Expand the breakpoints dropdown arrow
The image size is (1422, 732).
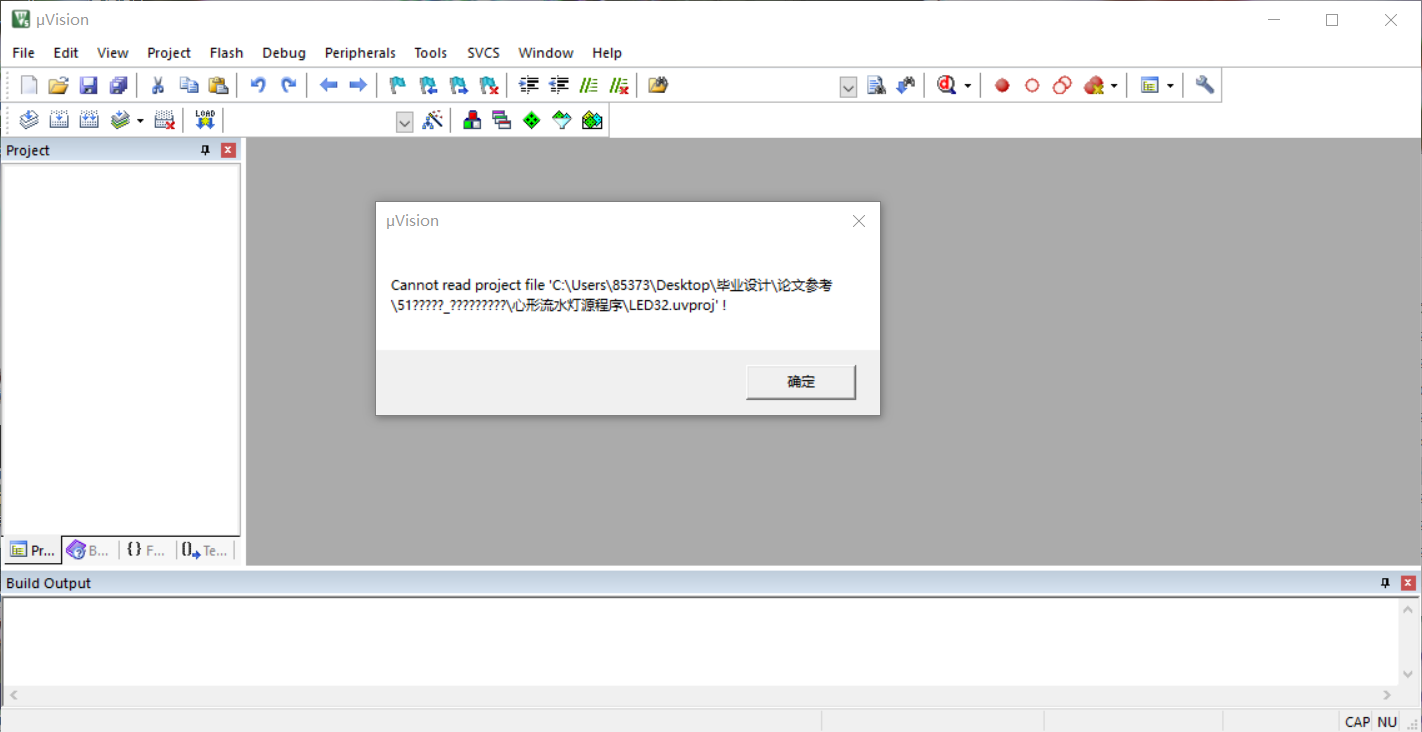click(x=1114, y=86)
